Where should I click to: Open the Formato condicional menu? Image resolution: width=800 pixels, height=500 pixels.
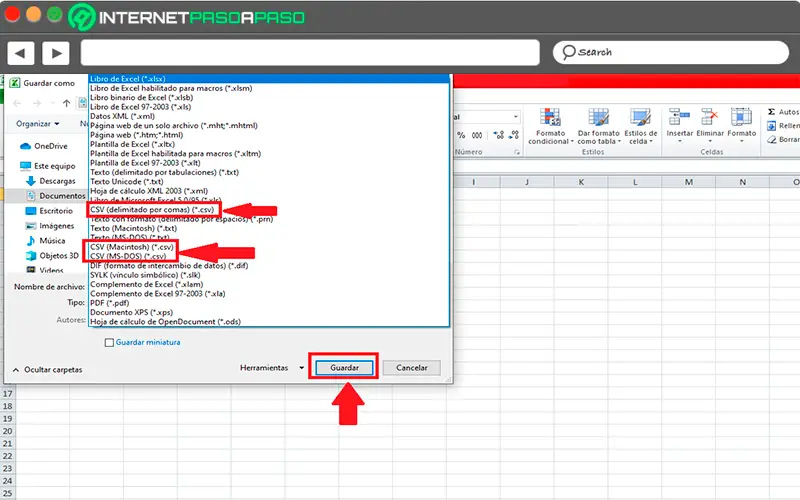point(551,126)
